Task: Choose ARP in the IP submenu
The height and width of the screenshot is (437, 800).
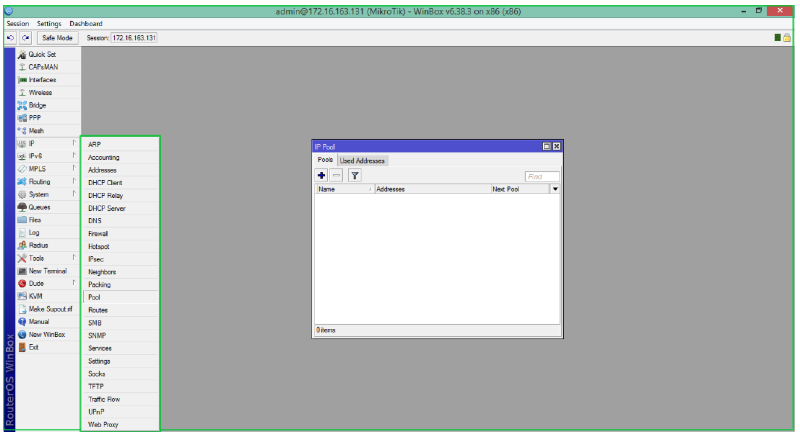Action: (120, 145)
